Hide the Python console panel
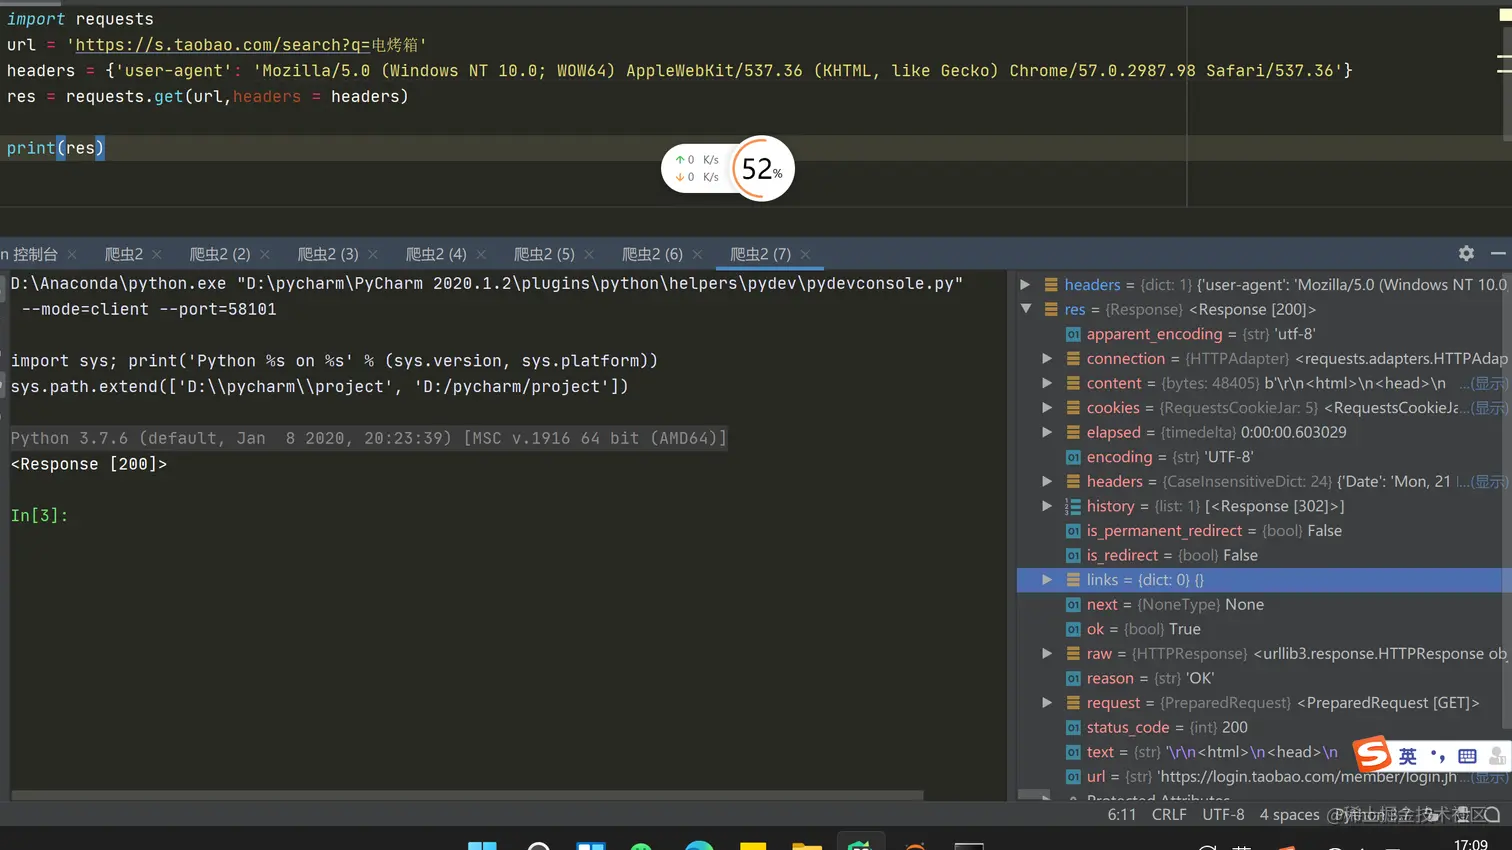The height and width of the screenshot is (850, 1512). 1498,254
